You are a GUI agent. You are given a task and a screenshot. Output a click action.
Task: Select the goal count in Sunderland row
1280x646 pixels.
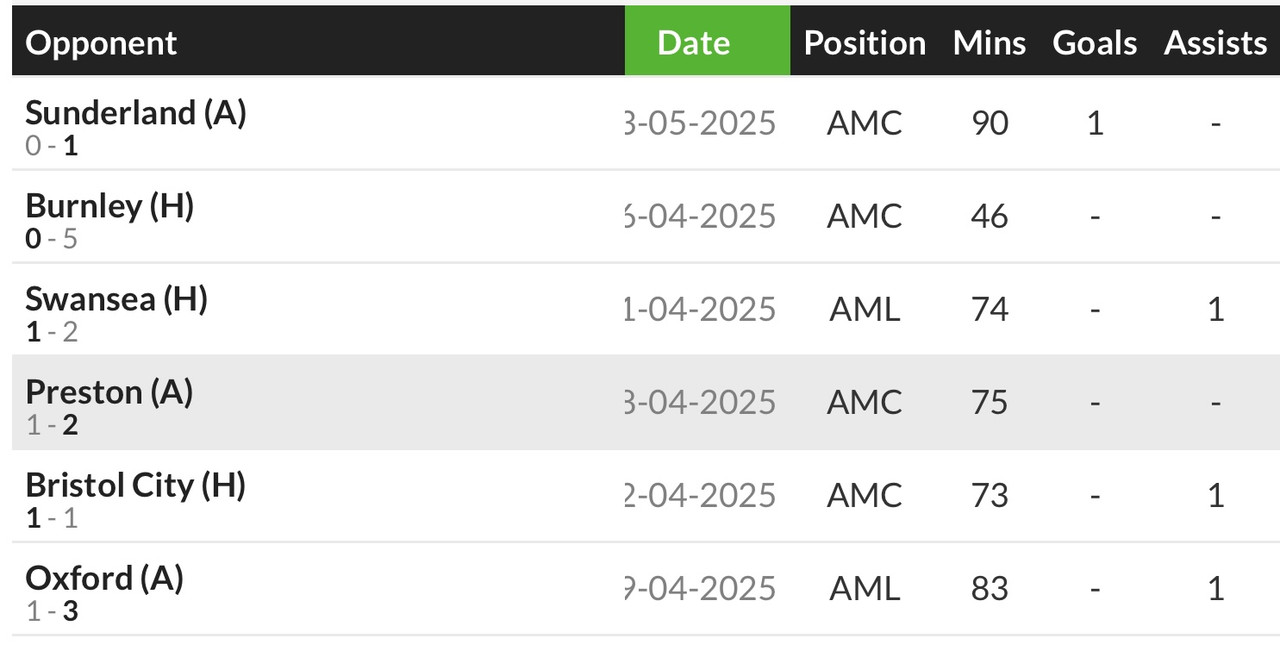click(x=1095, y=123)
